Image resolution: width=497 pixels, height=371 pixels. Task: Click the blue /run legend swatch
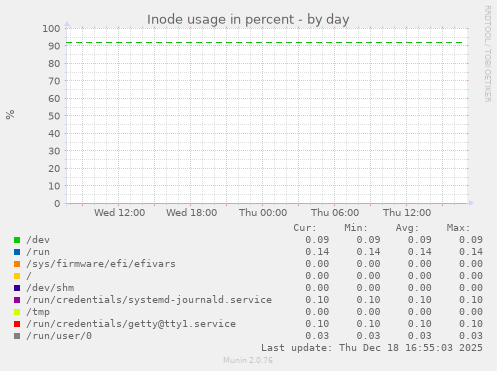[x=17, y=252]
